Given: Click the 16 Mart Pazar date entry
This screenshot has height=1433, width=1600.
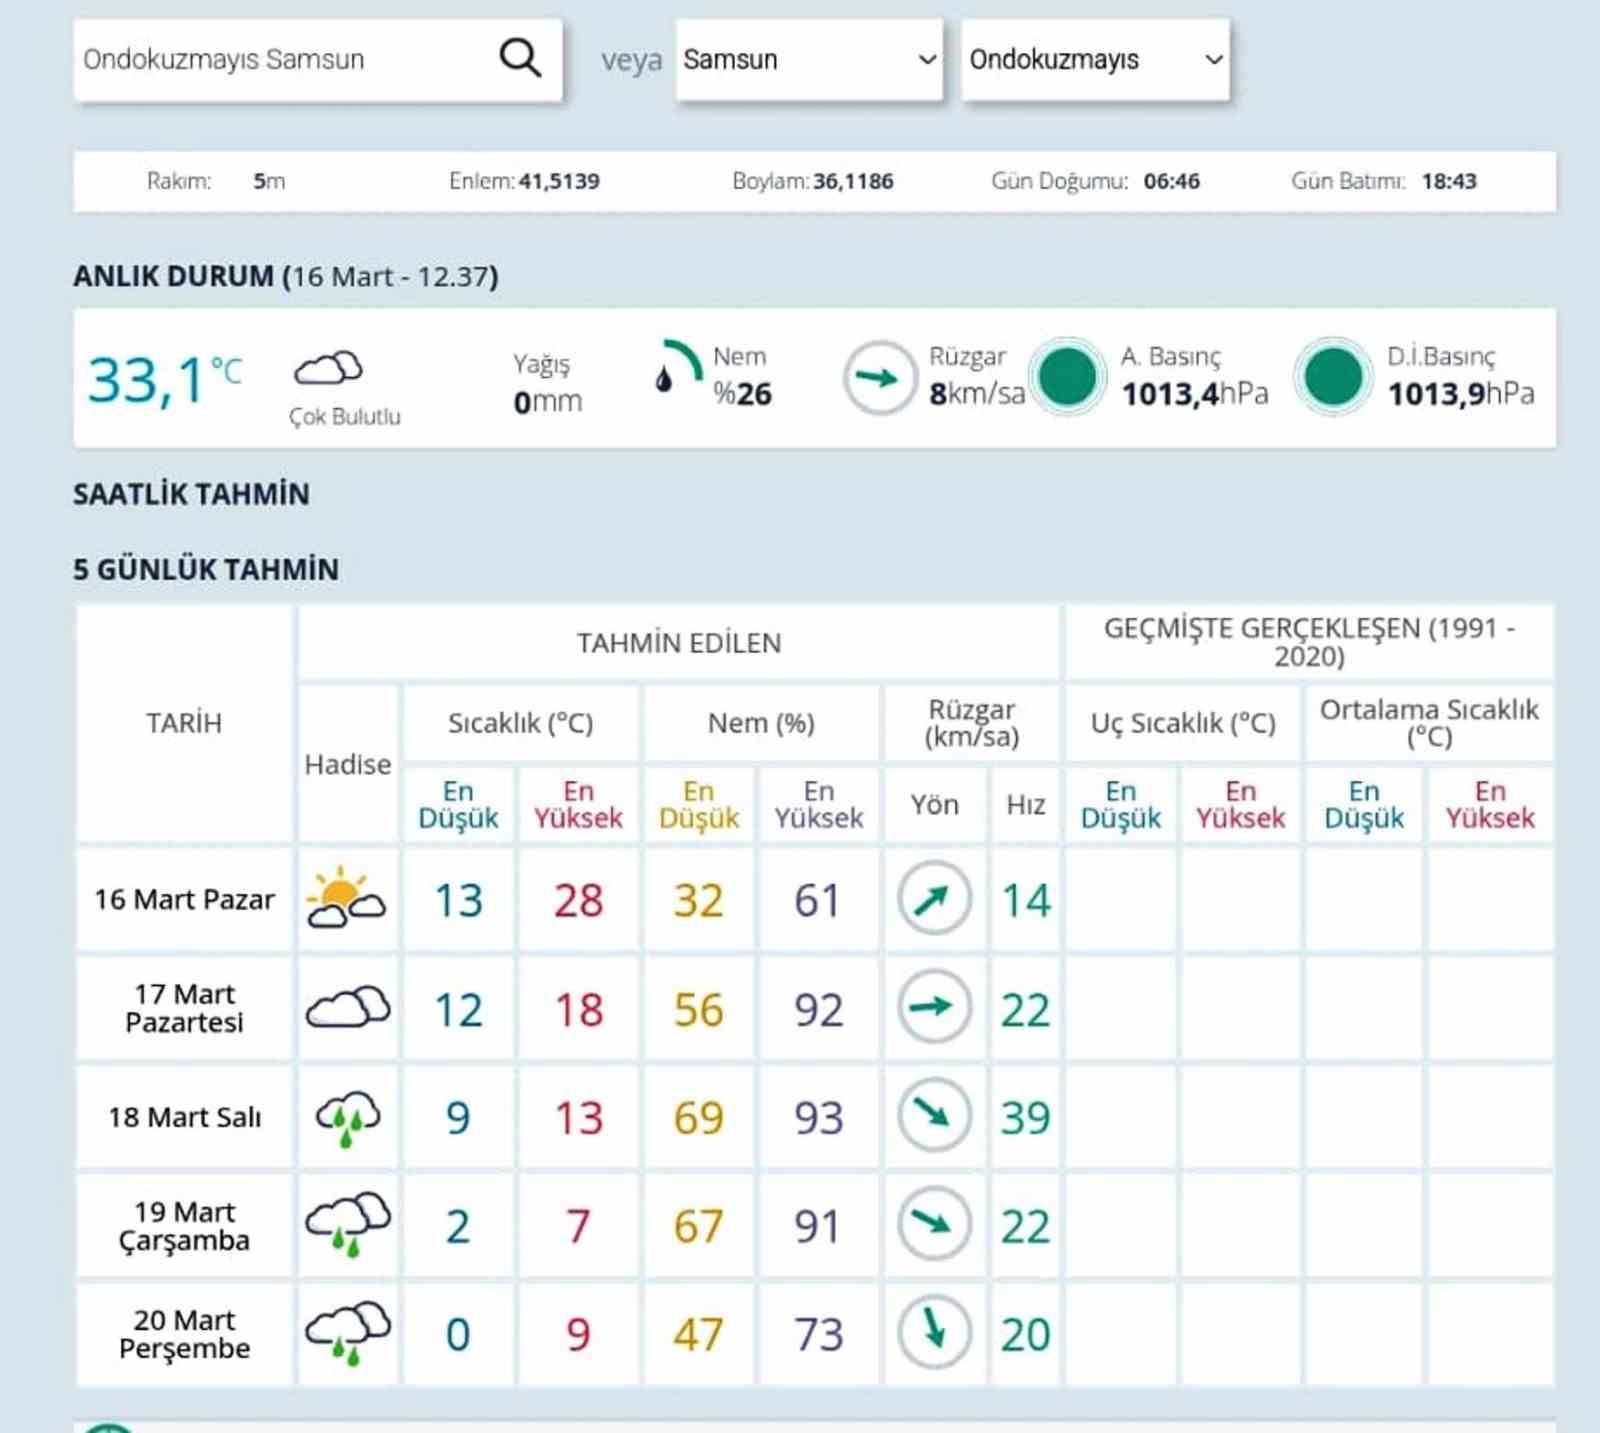Looking at the screenshot, I should 184,899.
